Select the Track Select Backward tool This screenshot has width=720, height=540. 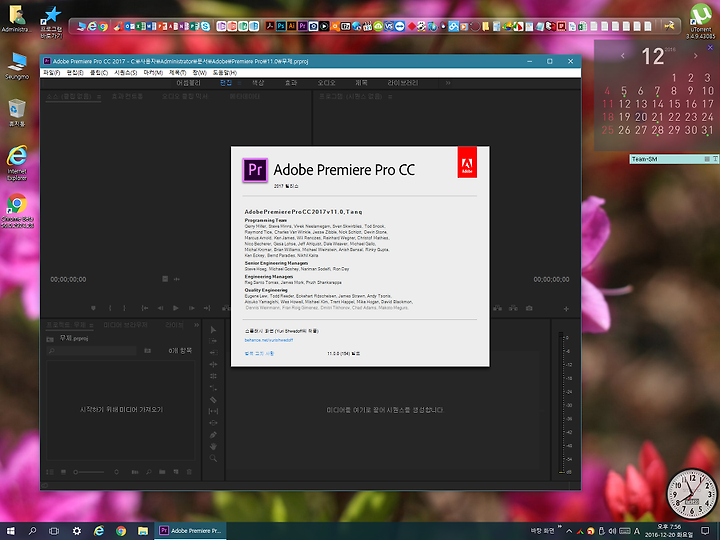(213, 353)
